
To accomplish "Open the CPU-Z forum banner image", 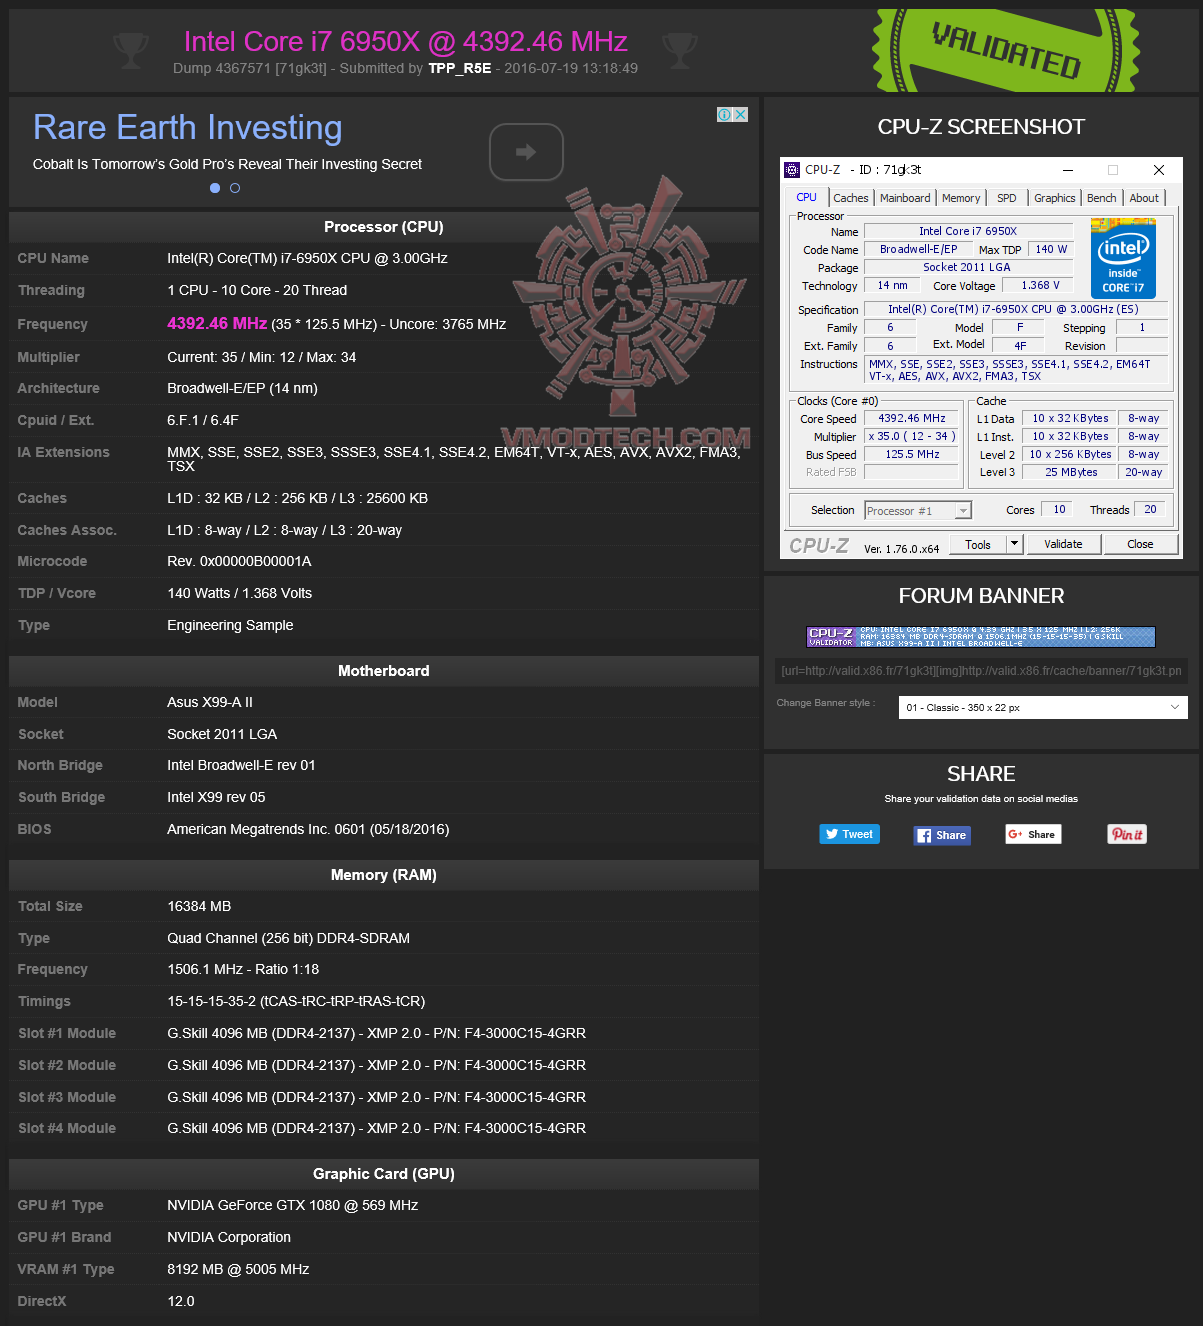I will click(981, 637).
